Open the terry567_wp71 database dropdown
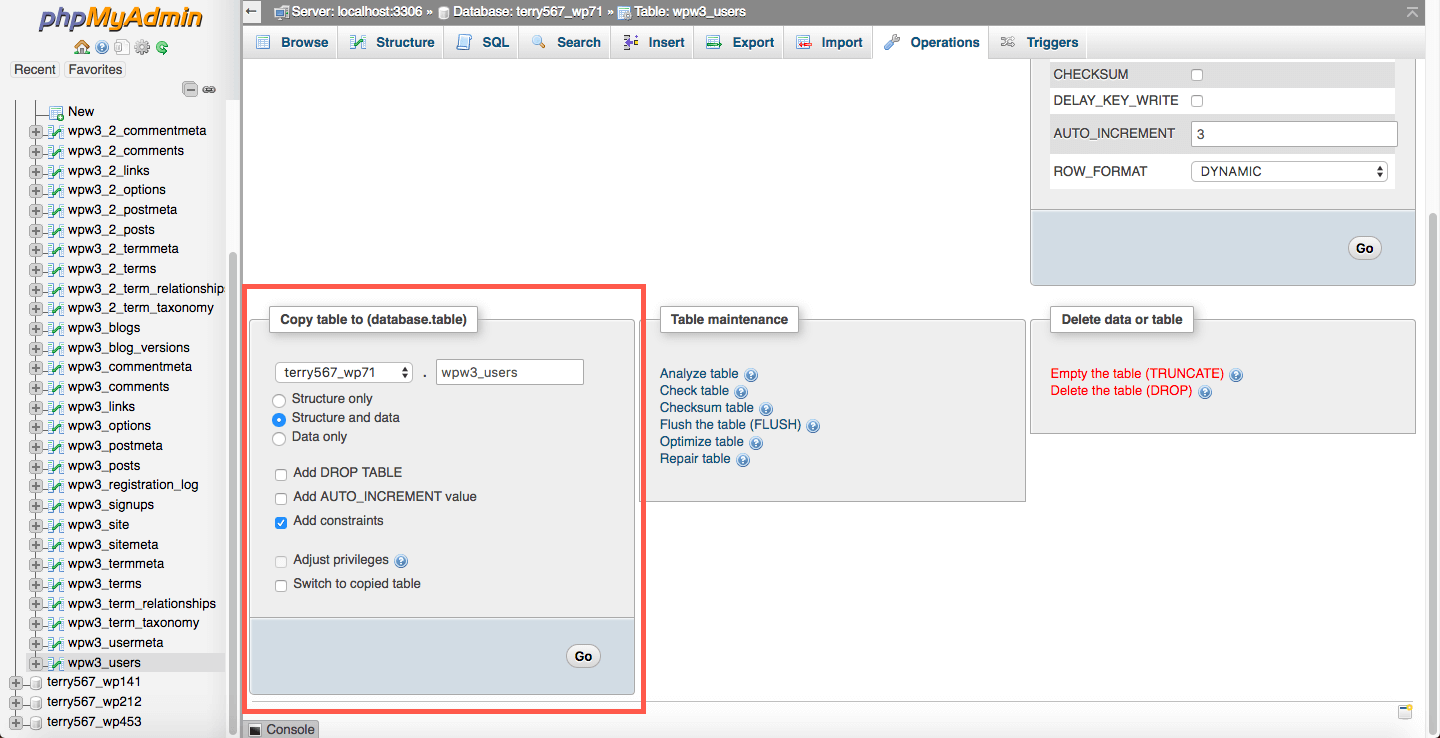Screen dimensions: 1440x738 point(344,372)
